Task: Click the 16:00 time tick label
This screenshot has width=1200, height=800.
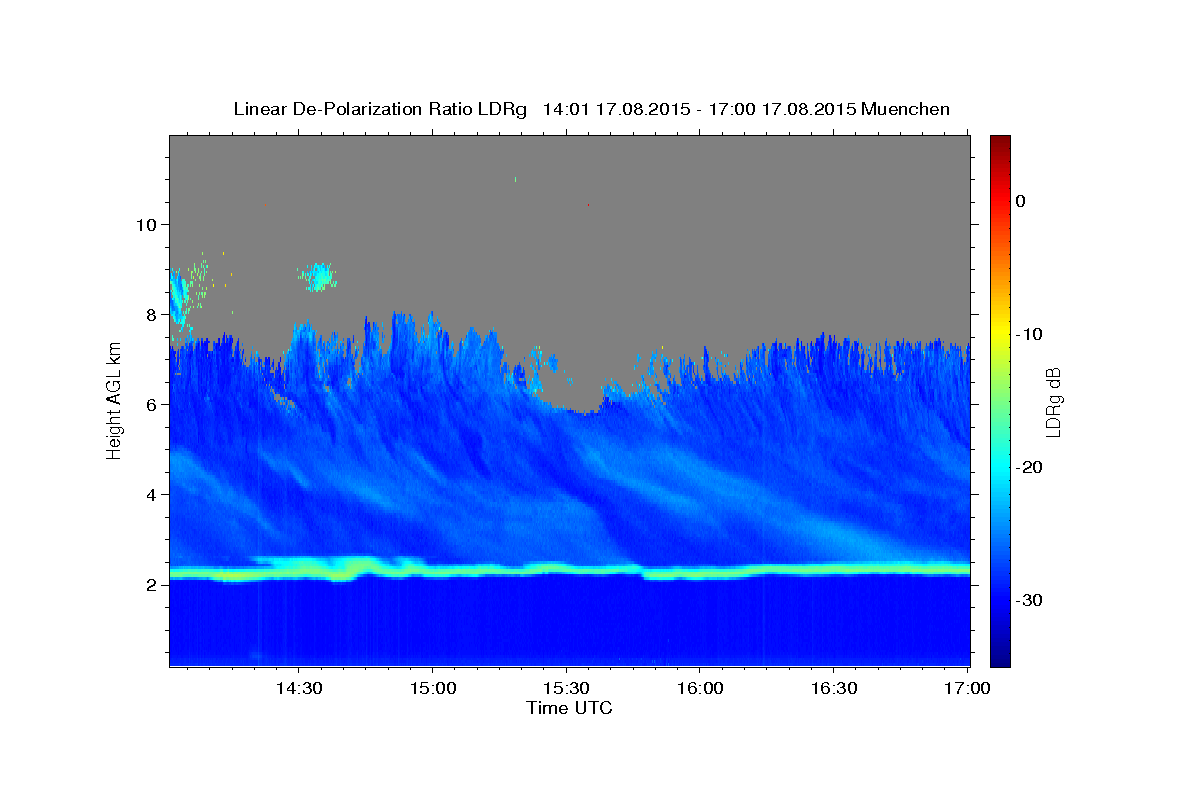Action: pyautogui.click(x=700, y=689)
